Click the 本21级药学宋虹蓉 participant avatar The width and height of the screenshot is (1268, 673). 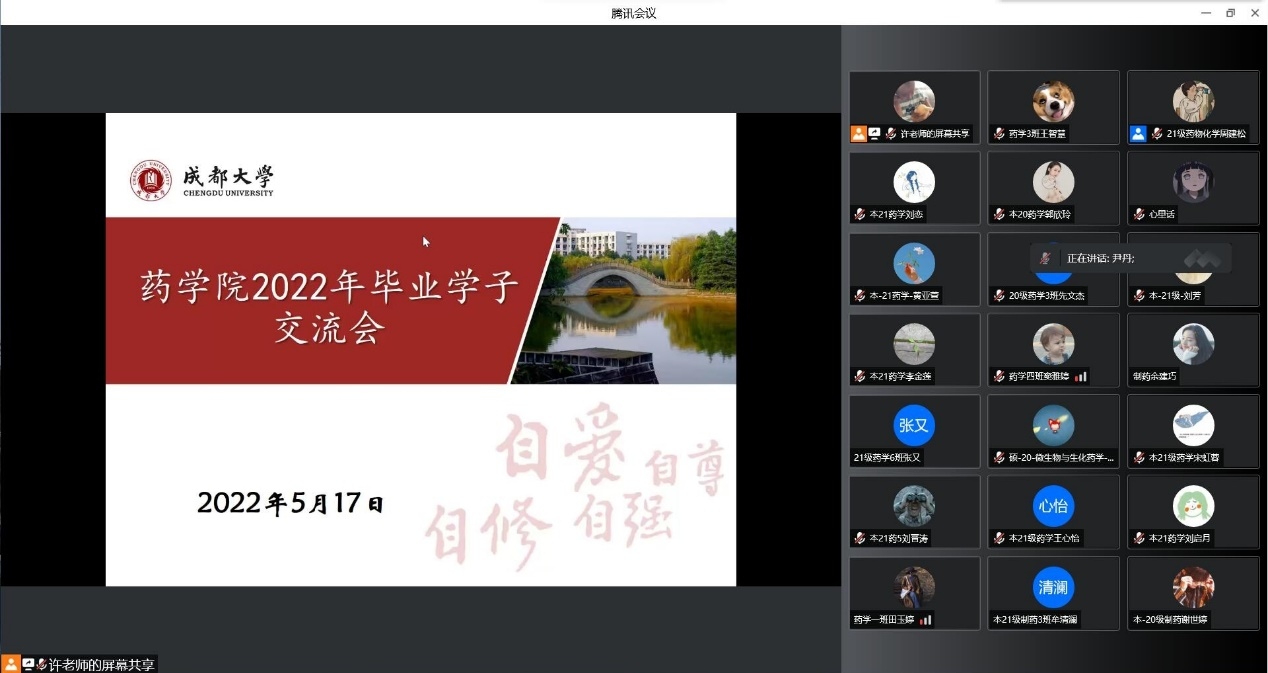1193,425
